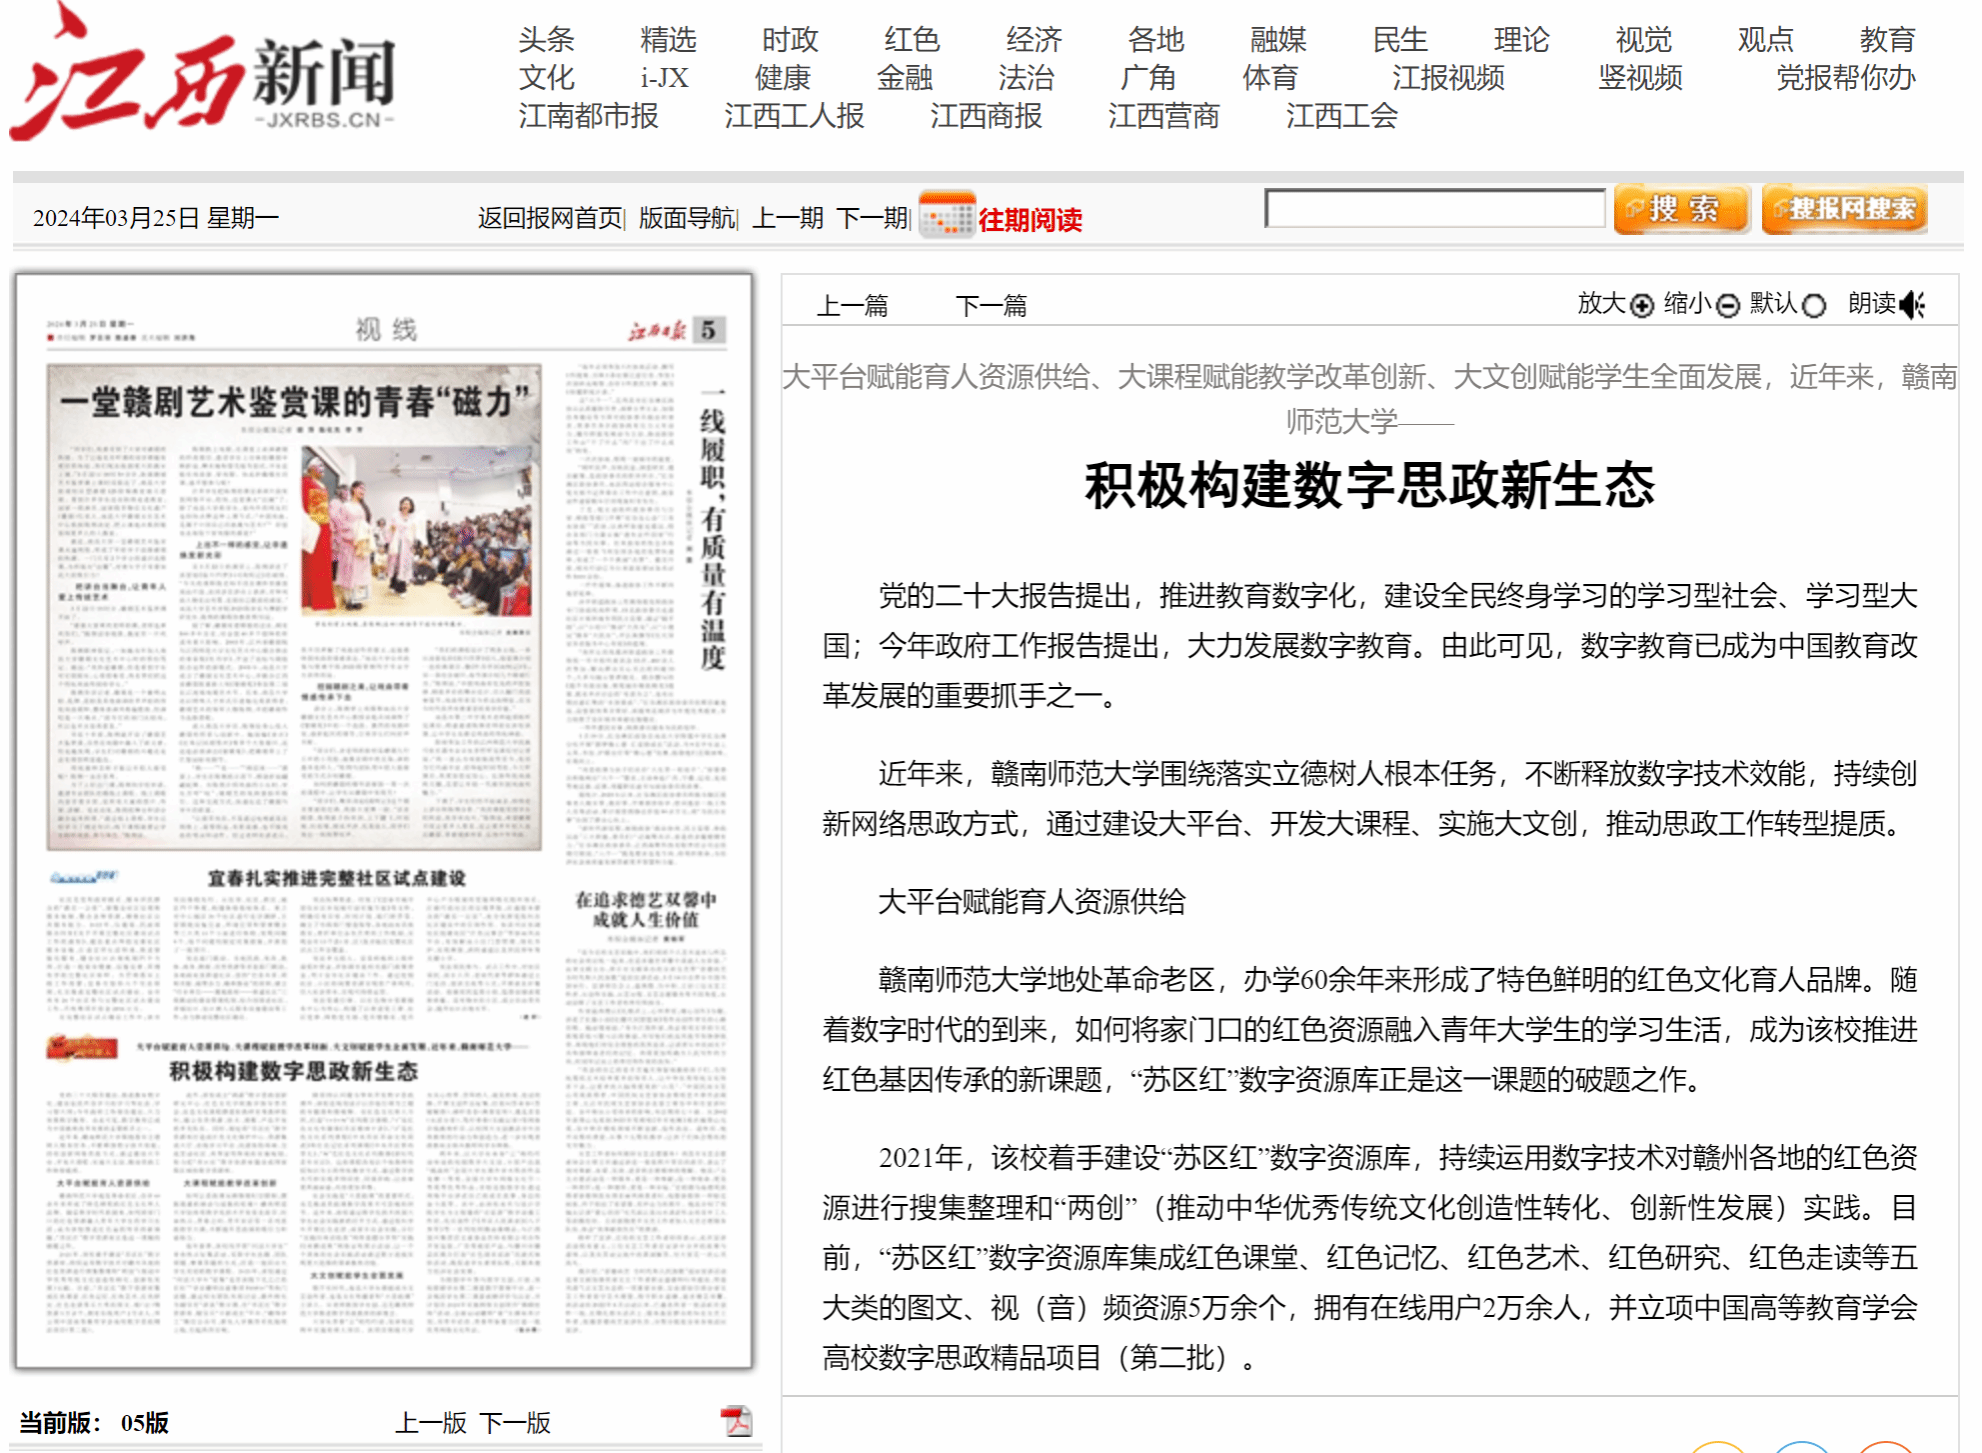
Task: Click 在追求德艺双馨中成就人生价值 article on thumbnail
Action: [x=645, y=909]
